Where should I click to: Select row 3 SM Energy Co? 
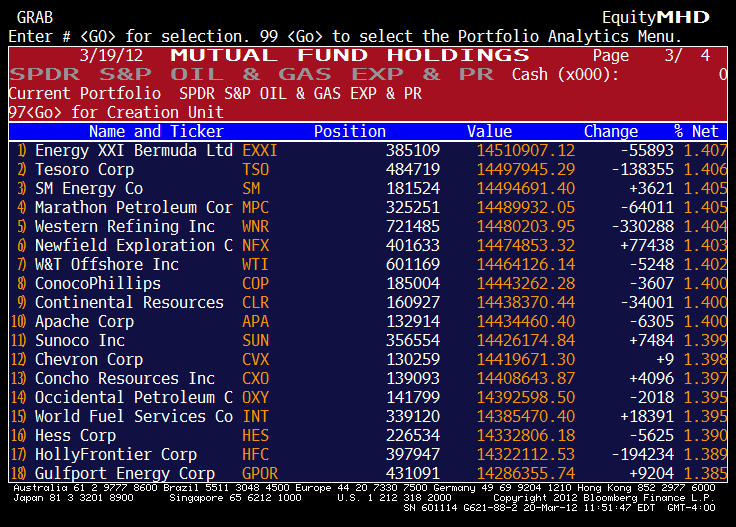pyautogui.click(x=368, y=189)
